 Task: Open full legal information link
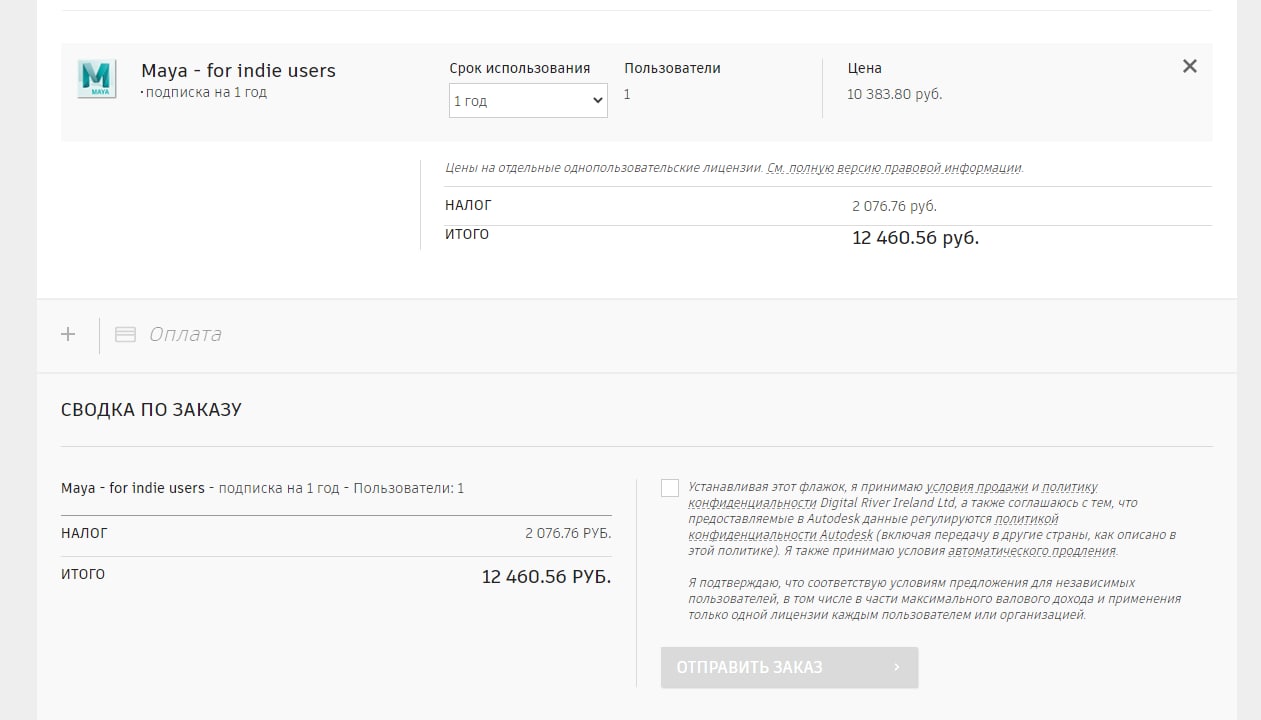point(895,168)
